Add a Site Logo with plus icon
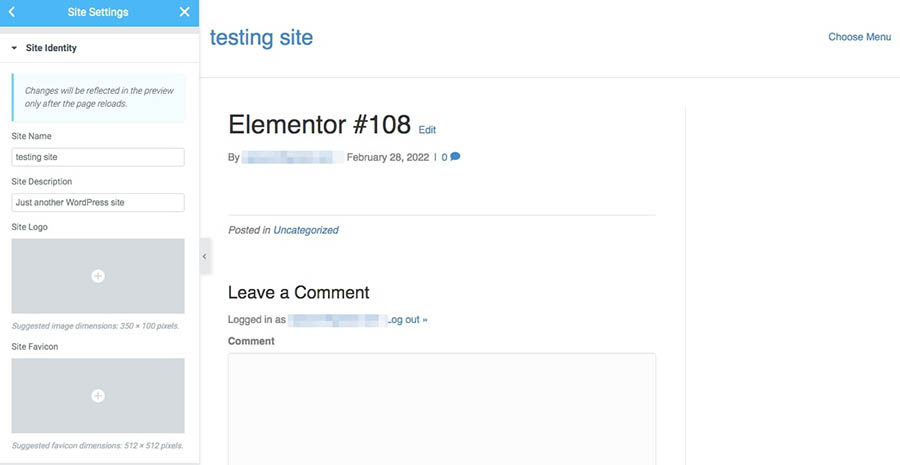 [x=98, y=276]
